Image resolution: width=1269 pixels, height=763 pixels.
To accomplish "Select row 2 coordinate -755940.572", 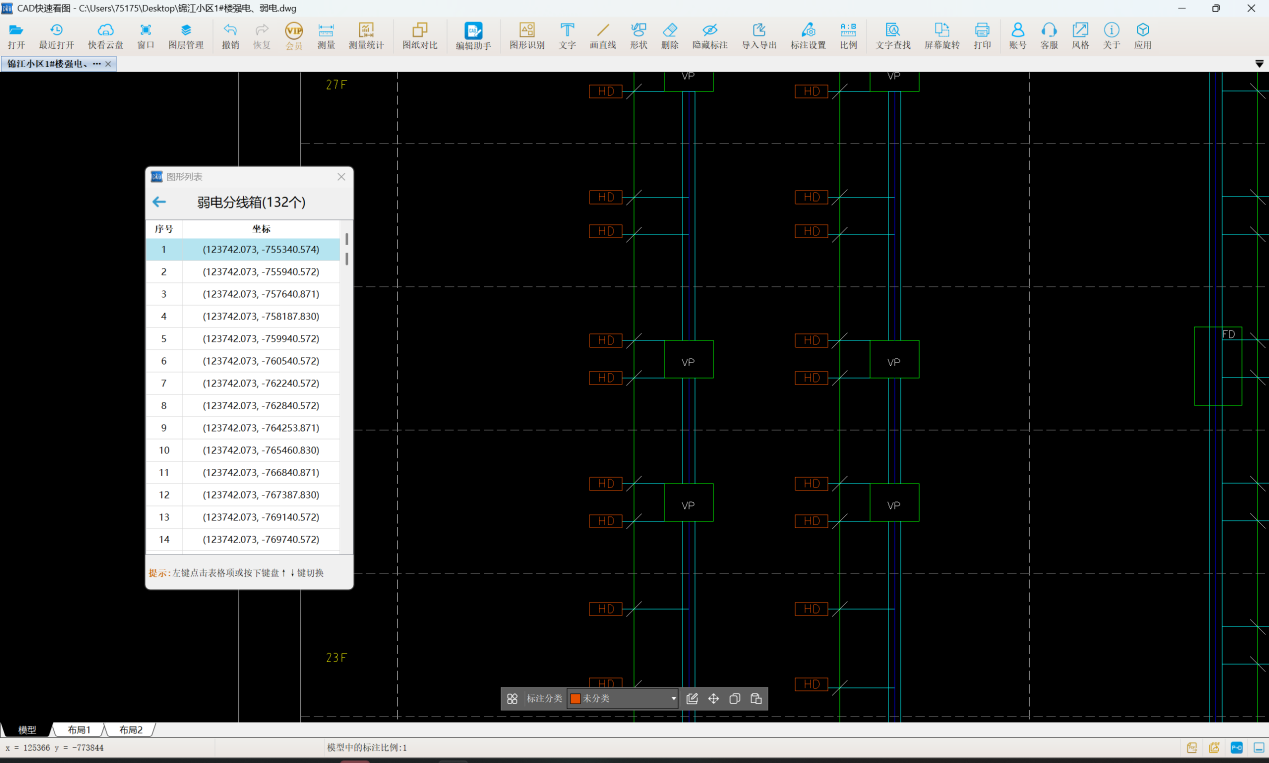I will (x=243, y=271).
